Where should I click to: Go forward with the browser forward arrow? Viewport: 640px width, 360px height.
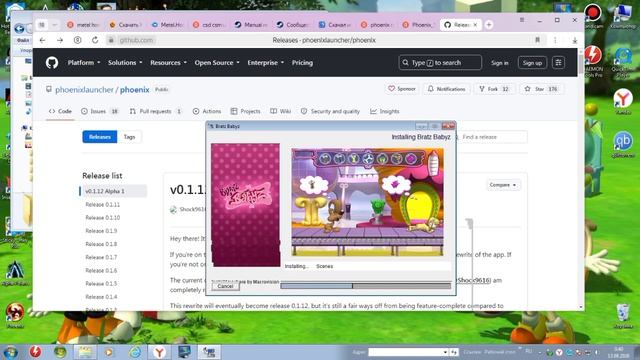(60, 40)
